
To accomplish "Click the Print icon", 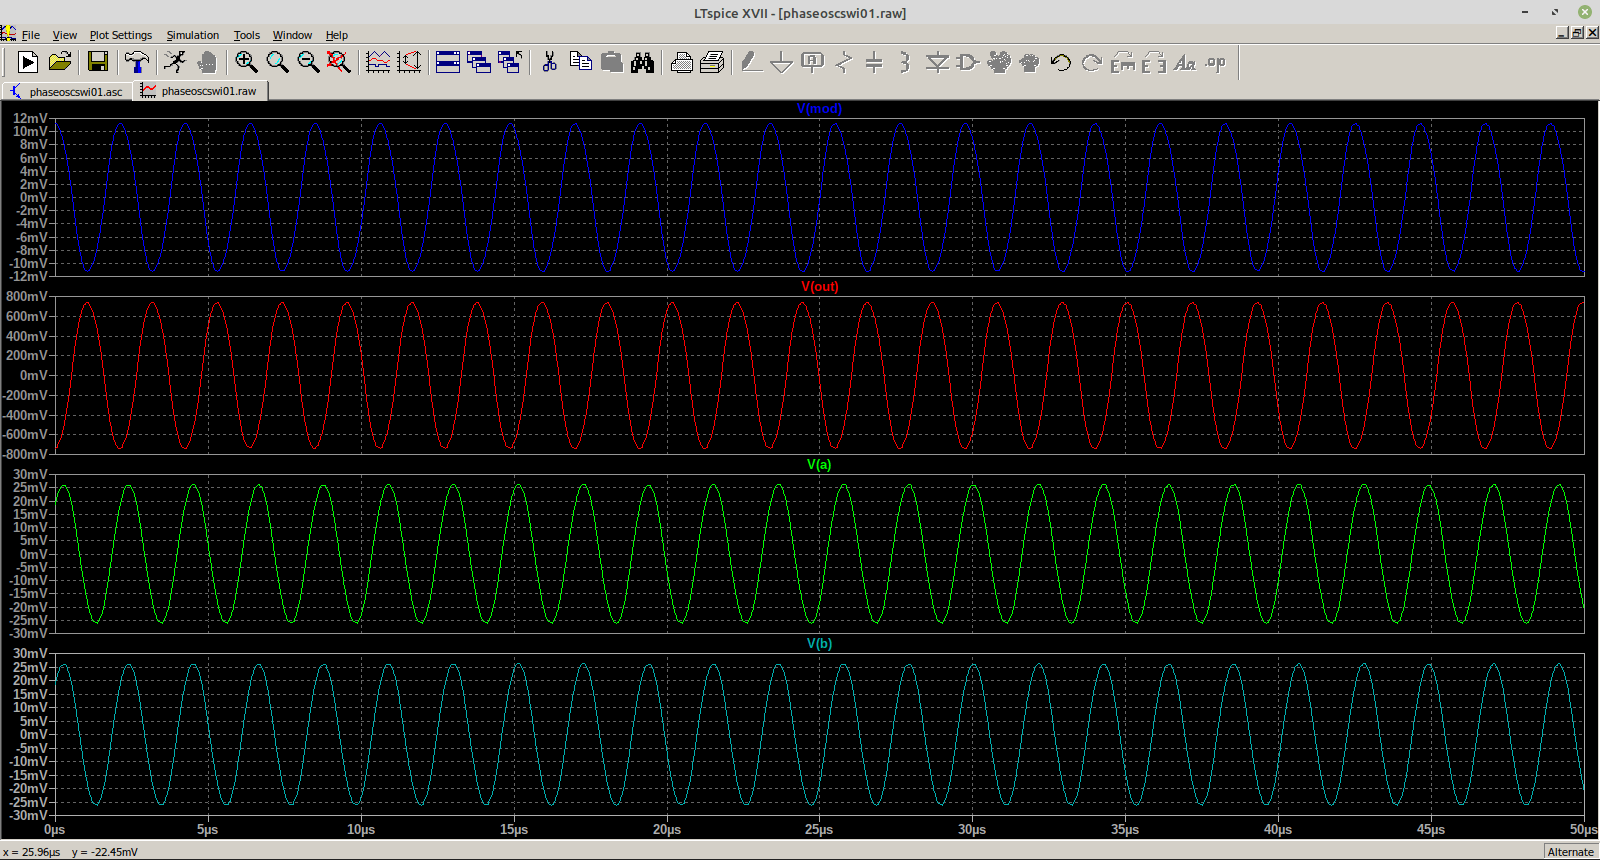I will (x=682, y=62).
